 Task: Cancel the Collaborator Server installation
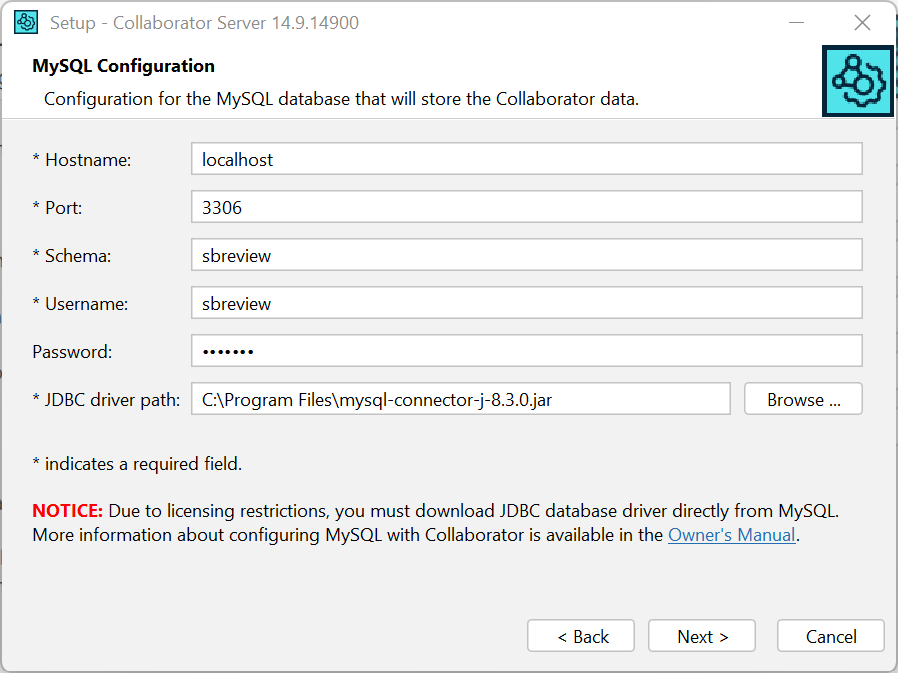(x=830, y=635)
